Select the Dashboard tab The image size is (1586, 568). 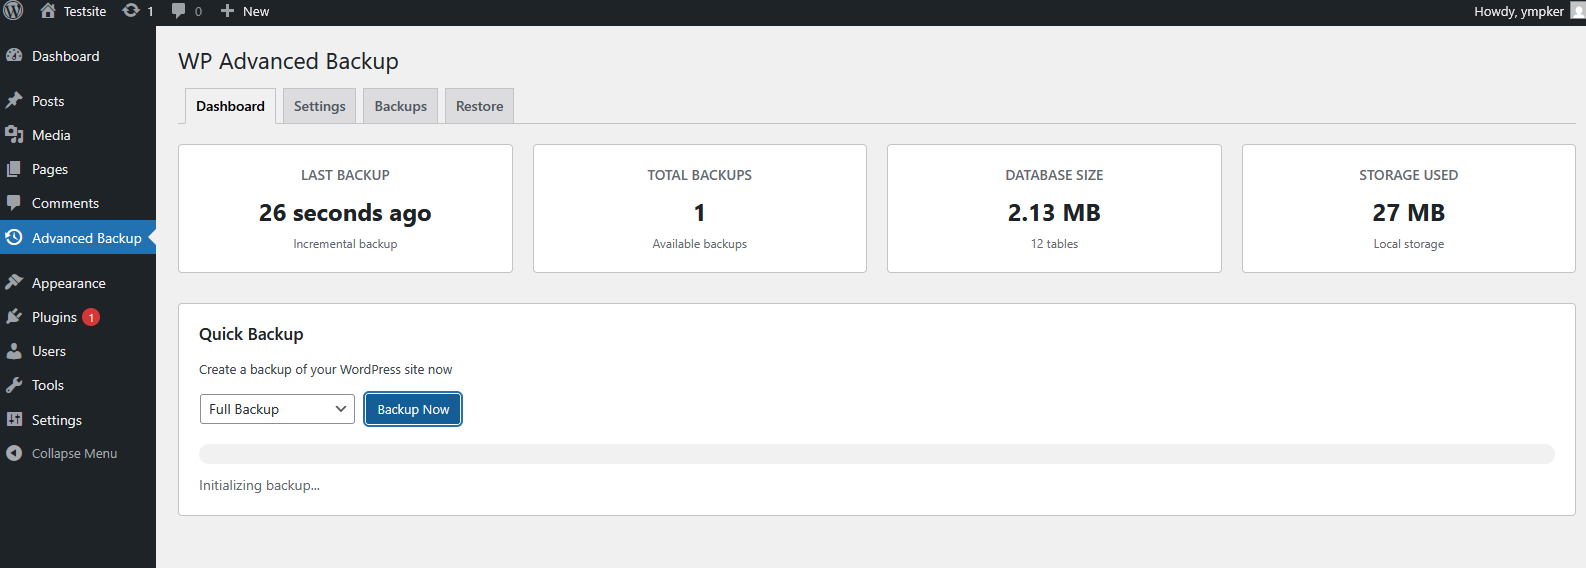[230, 106]
